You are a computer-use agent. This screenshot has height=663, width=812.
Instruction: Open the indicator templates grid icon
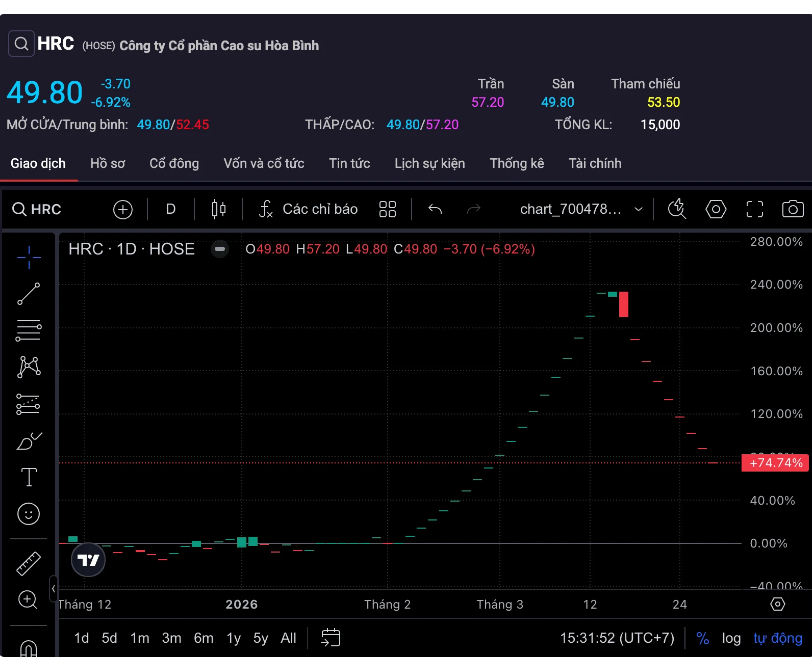tap(387, 209)
